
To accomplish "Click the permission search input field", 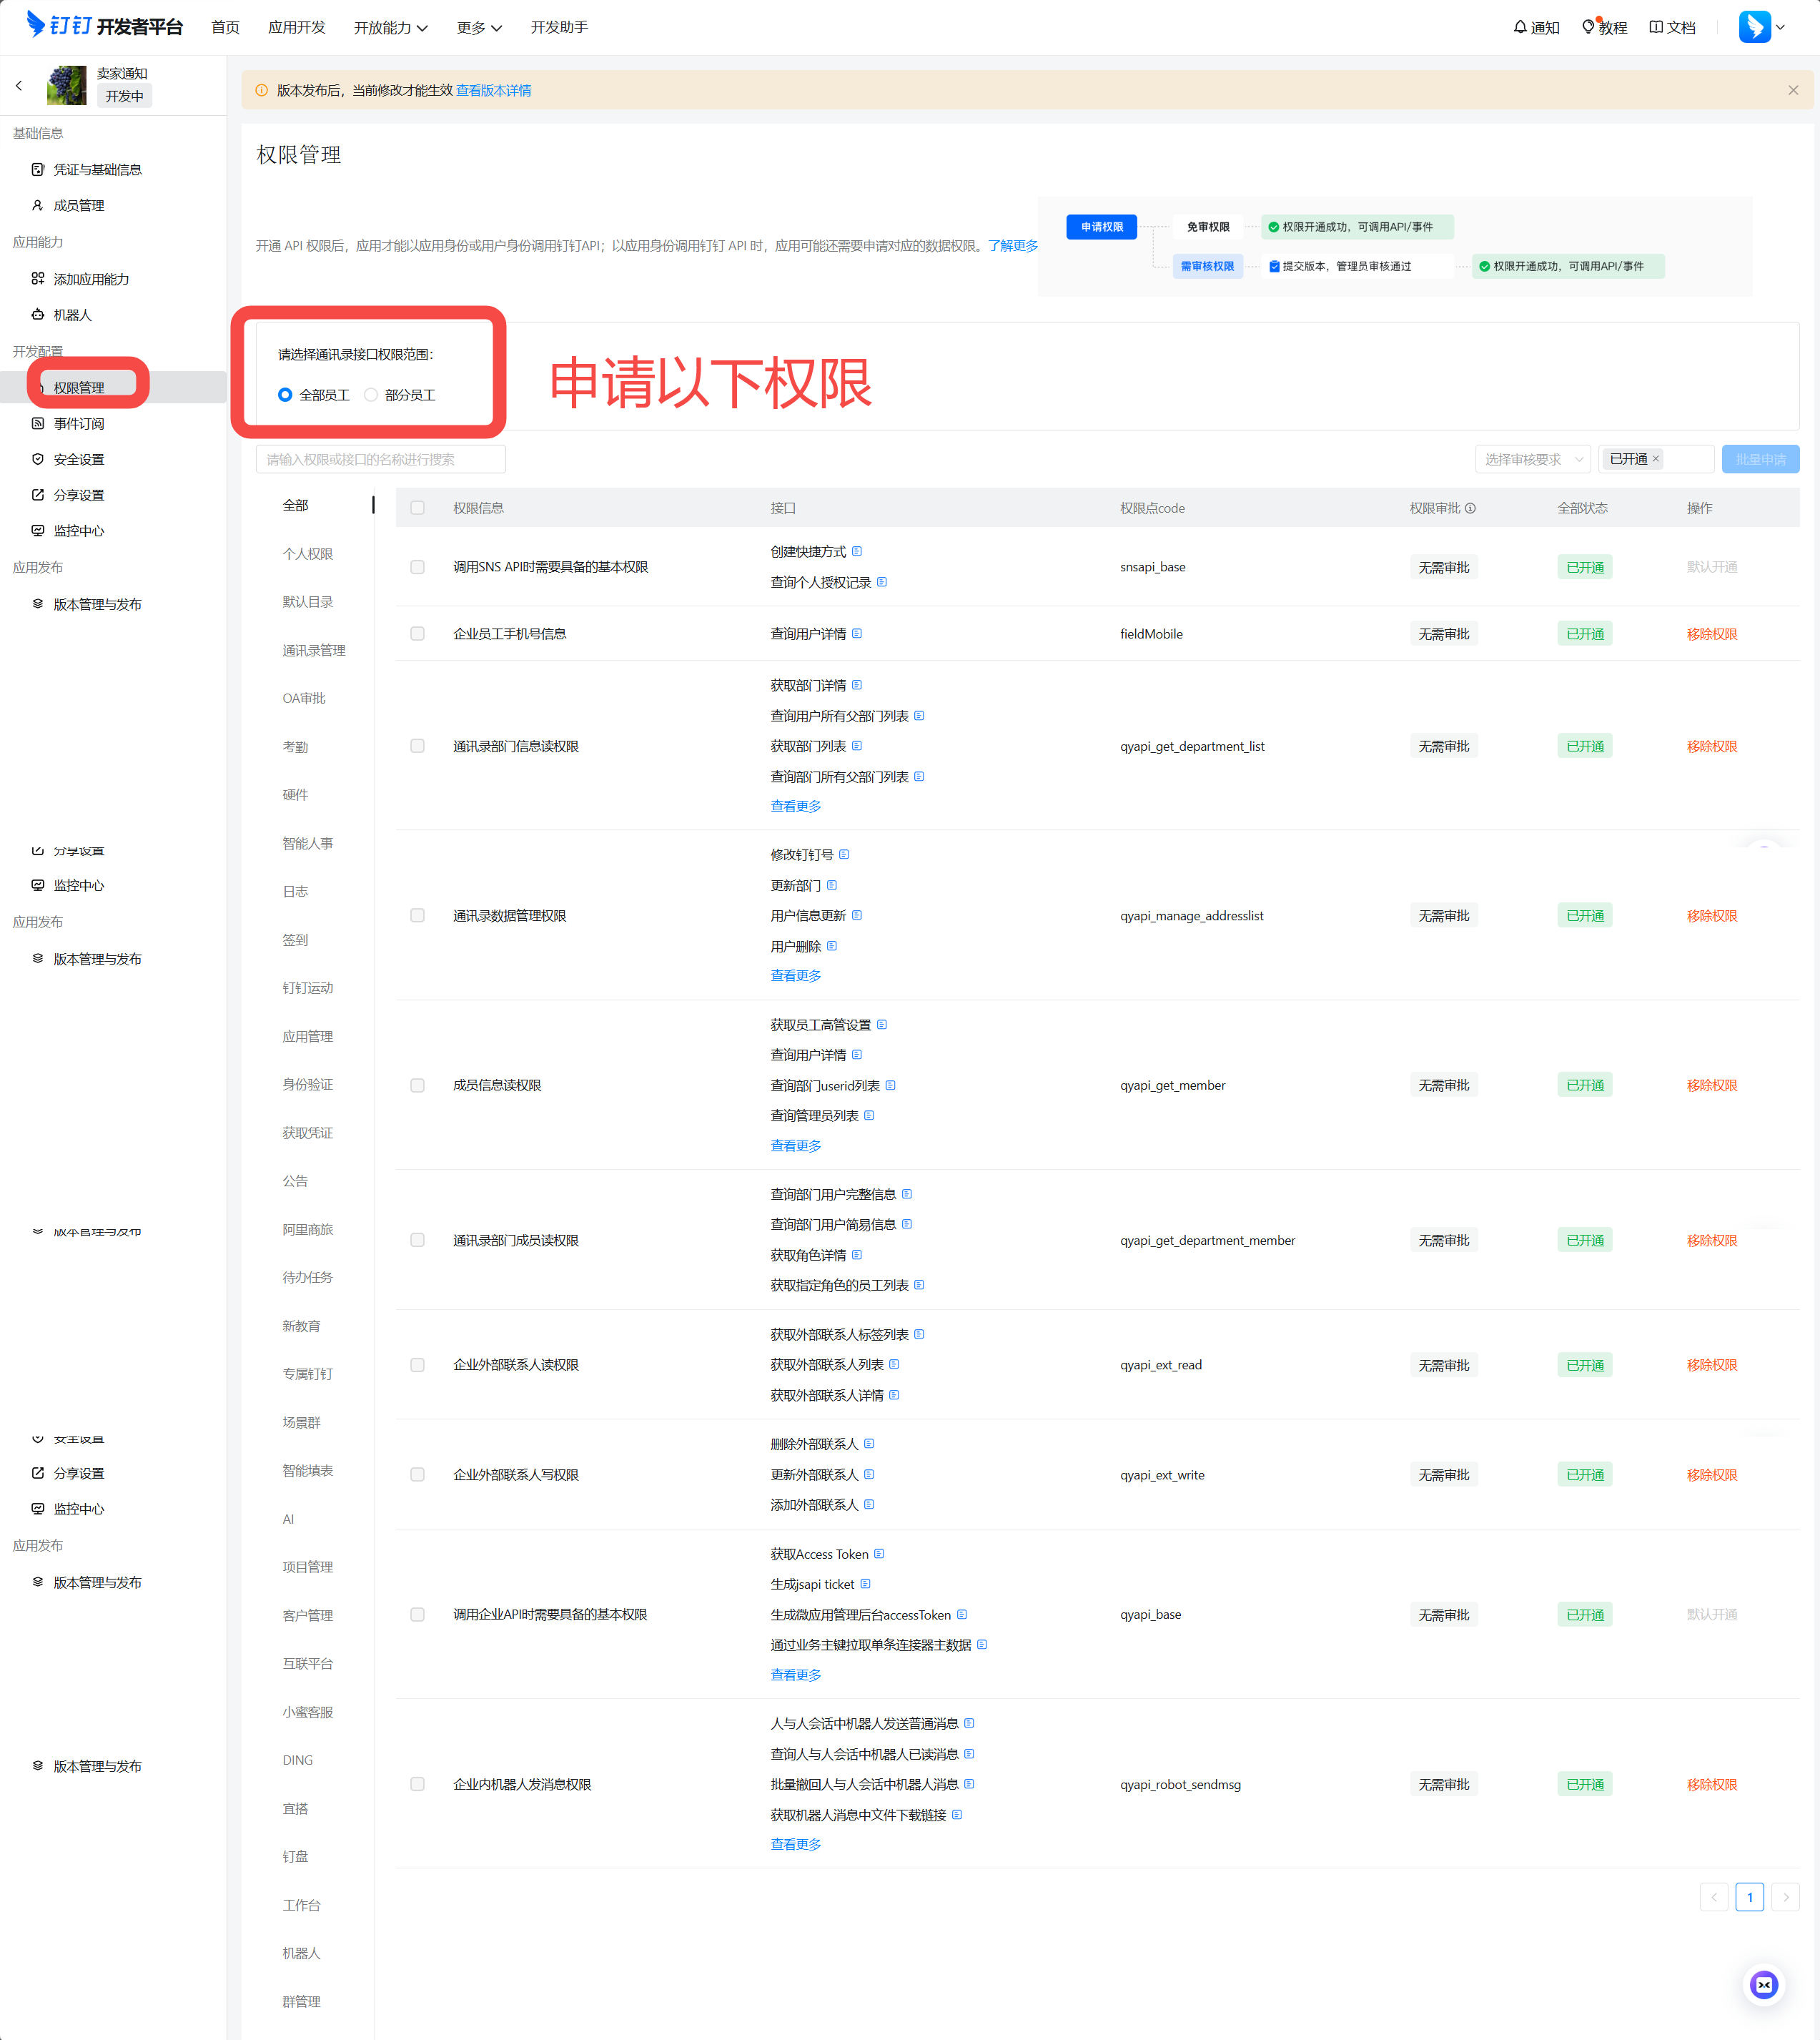I will [381, 459].
